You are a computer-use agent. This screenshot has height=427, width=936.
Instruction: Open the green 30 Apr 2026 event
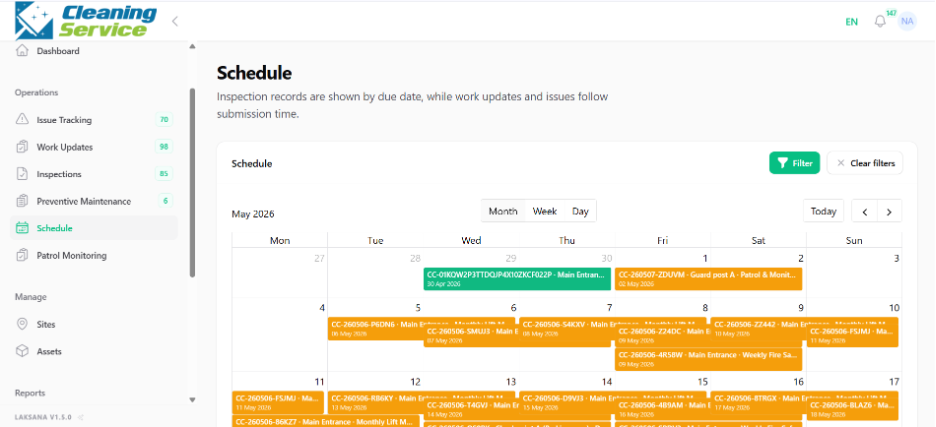[518, 279]
